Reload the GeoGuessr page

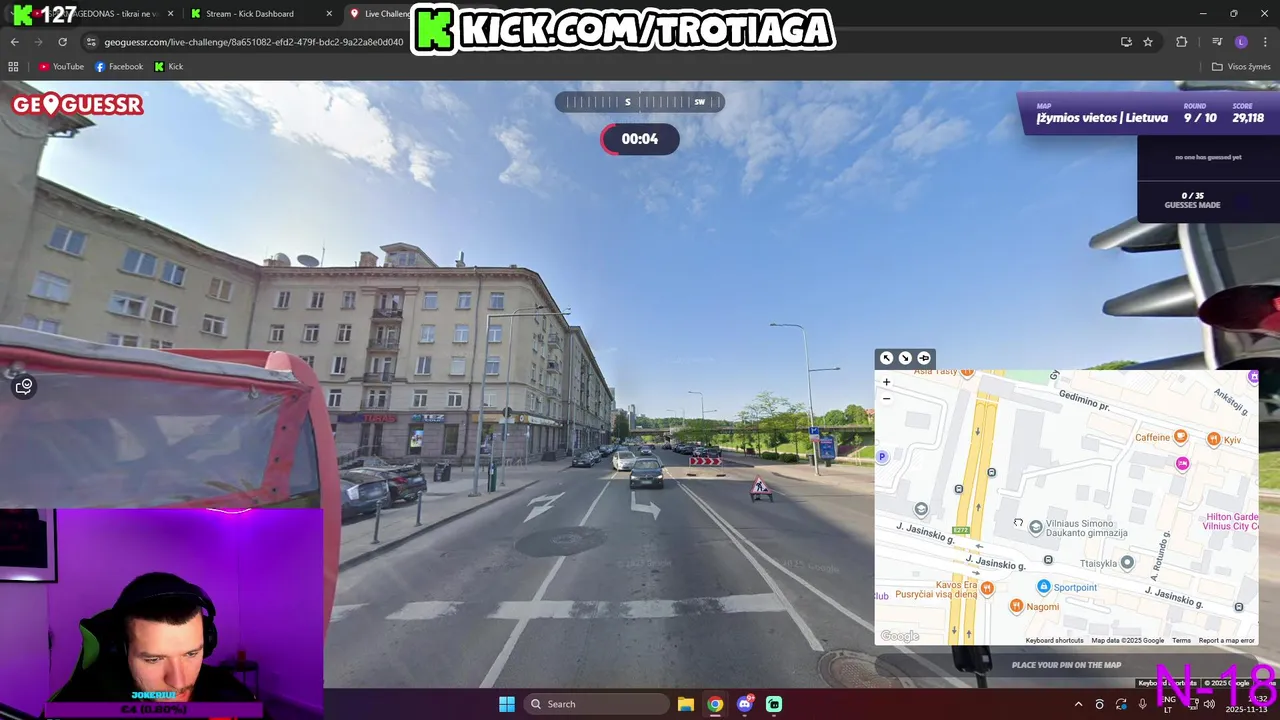[x=62, y=42]
